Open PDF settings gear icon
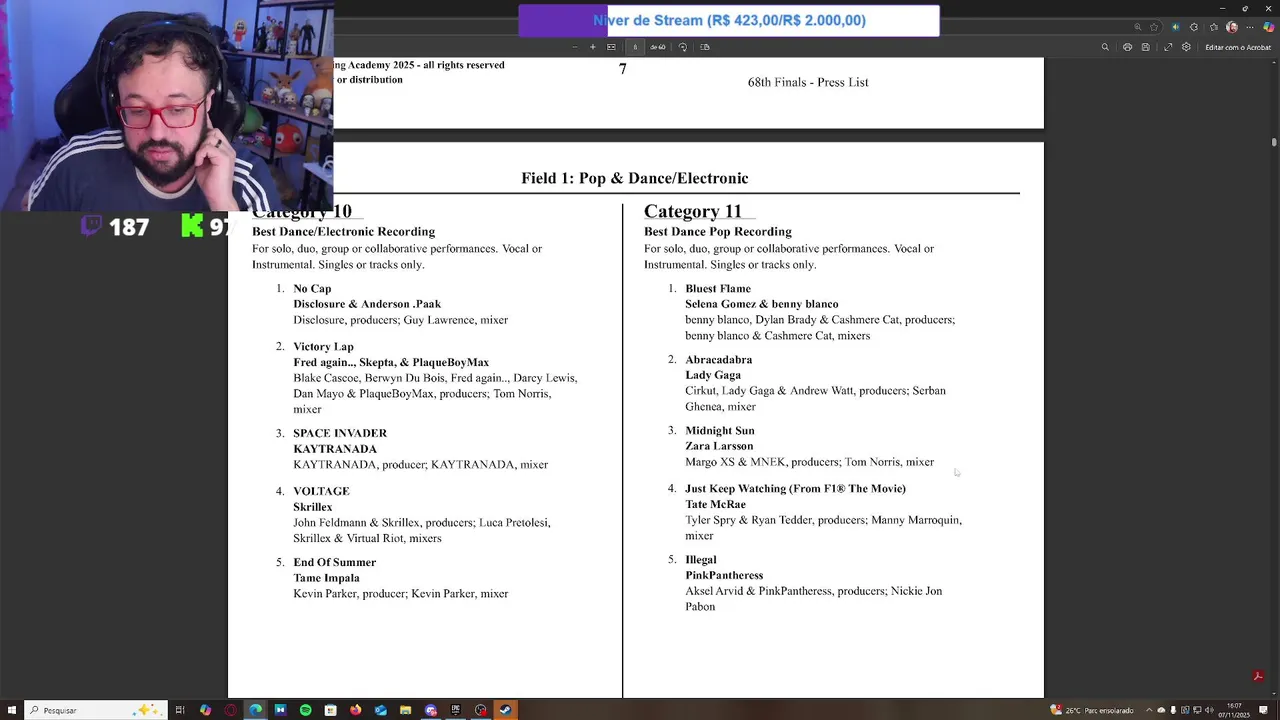The image size is (1280, 720). (1186, 47)
